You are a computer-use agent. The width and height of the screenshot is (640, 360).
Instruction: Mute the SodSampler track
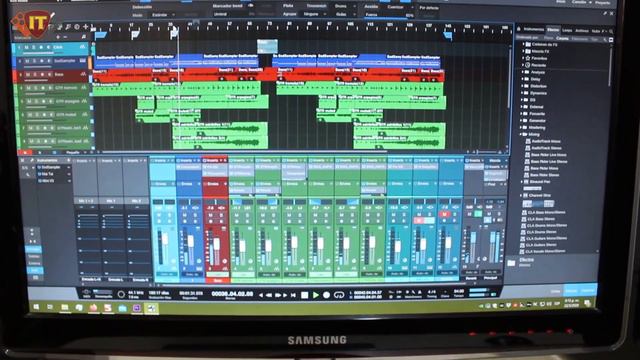27,61
